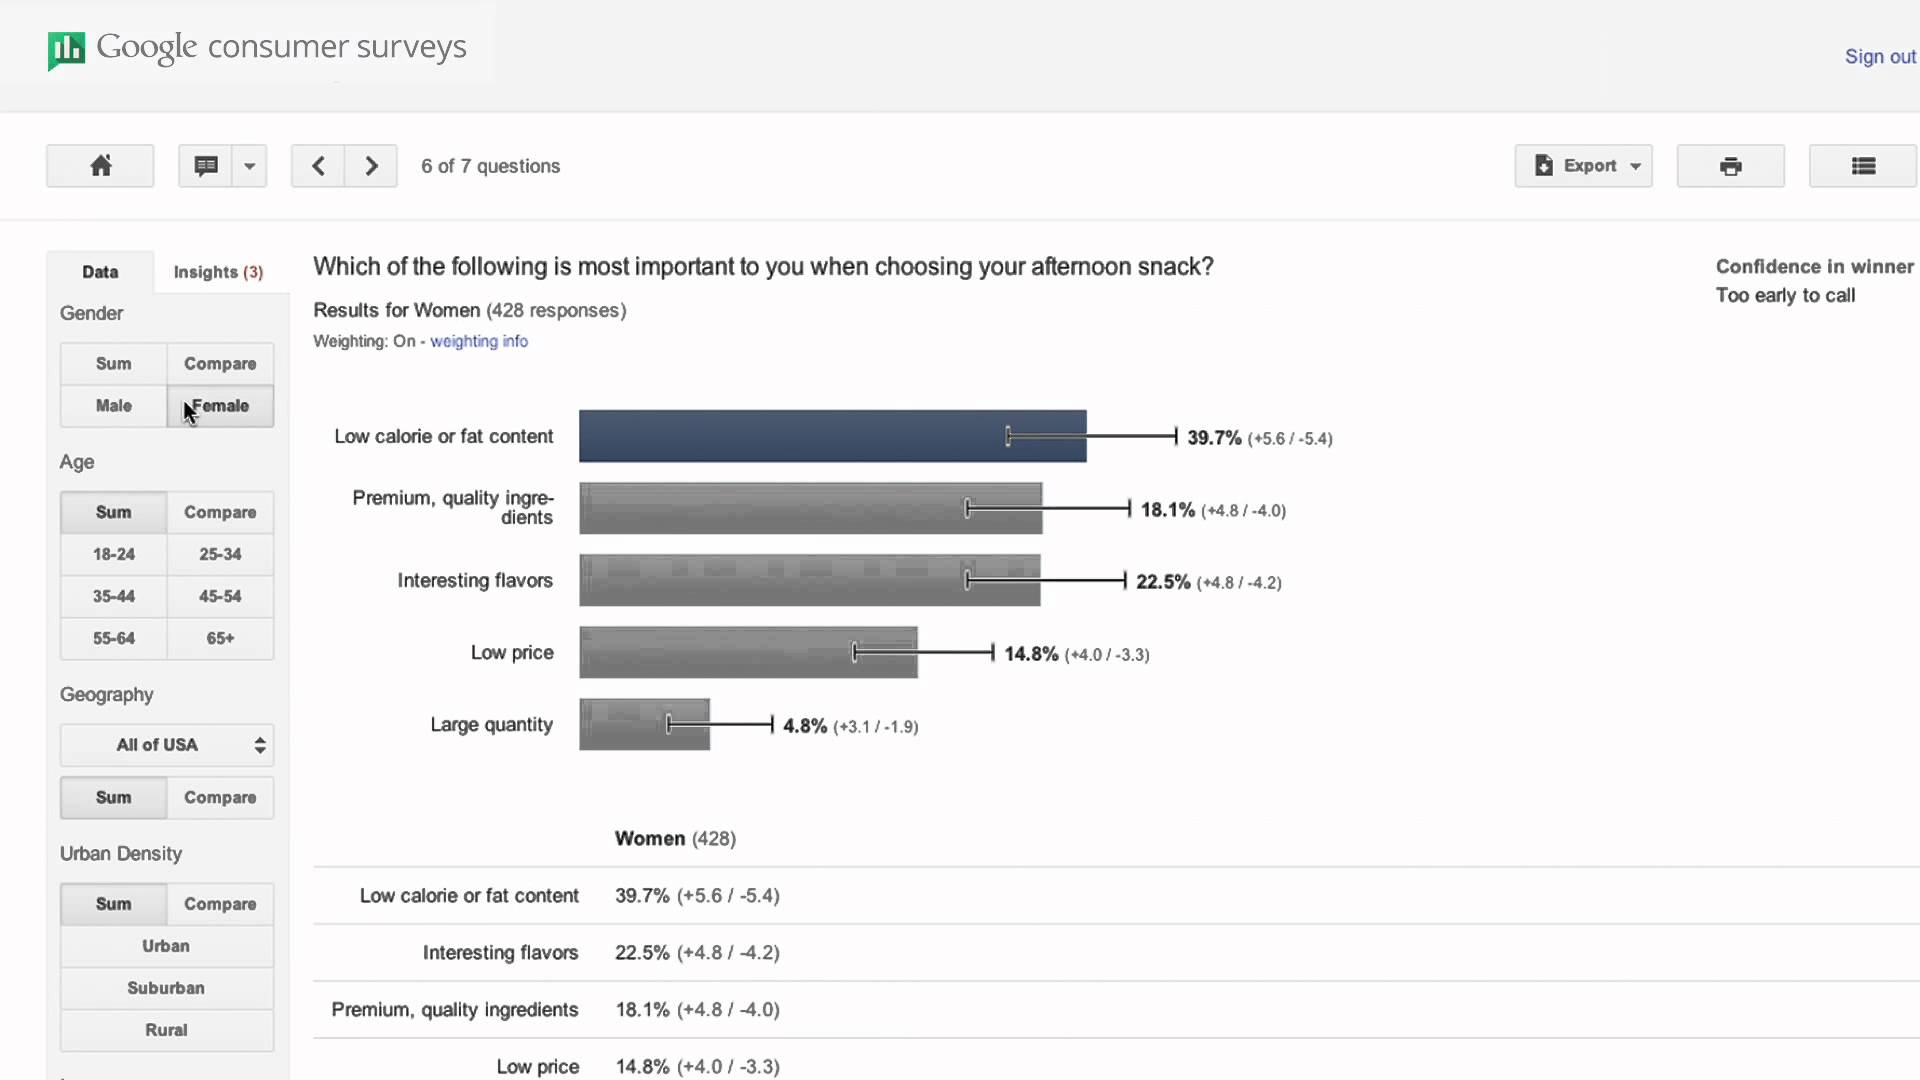The width and height of the screenshot is (1920, 1080).
Task: Click the Low calorie or fat content bar
Action: pyautogui.click(x=832, y=435)
